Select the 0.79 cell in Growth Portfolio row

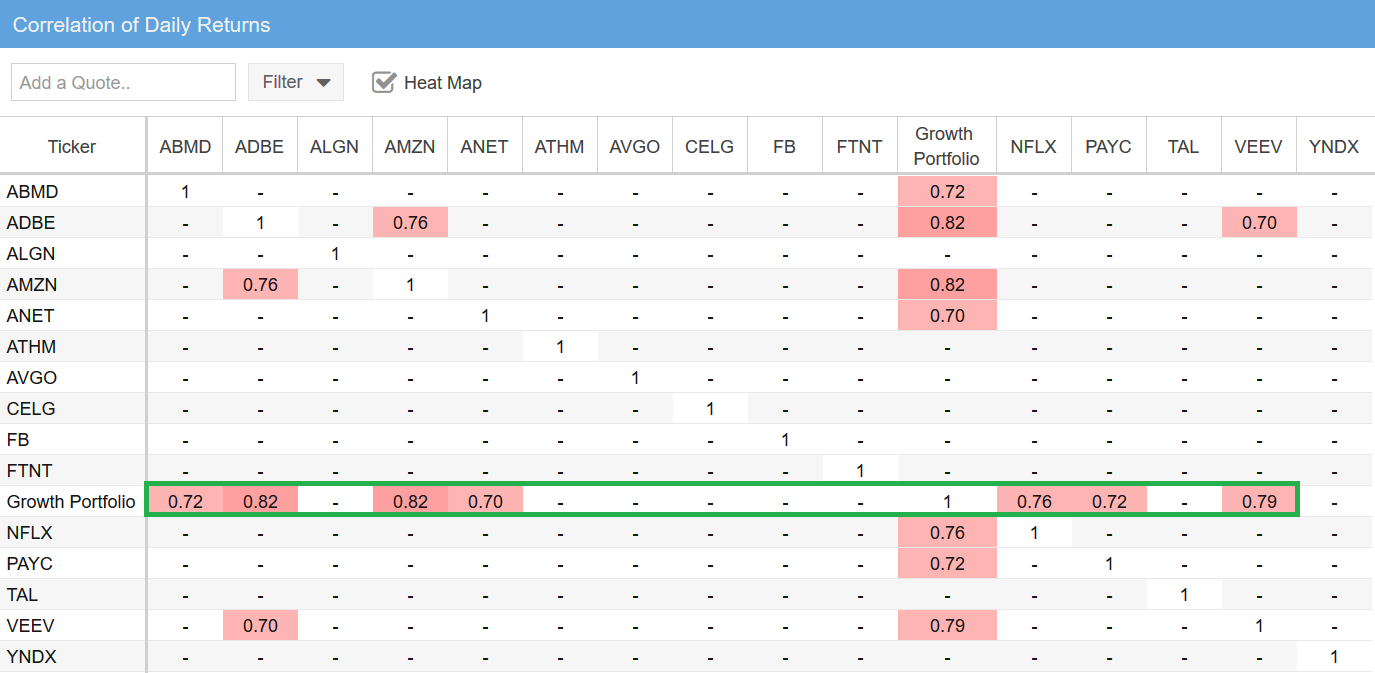[x=1259, y=502]
